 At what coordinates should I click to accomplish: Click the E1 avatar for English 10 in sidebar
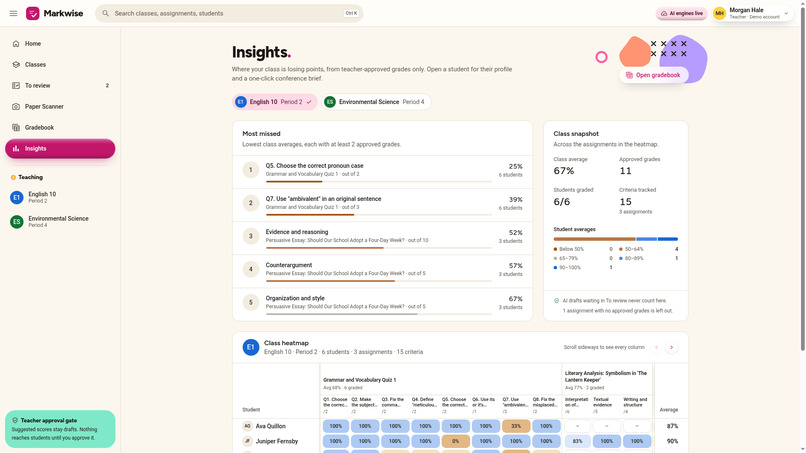click(16, 197)
